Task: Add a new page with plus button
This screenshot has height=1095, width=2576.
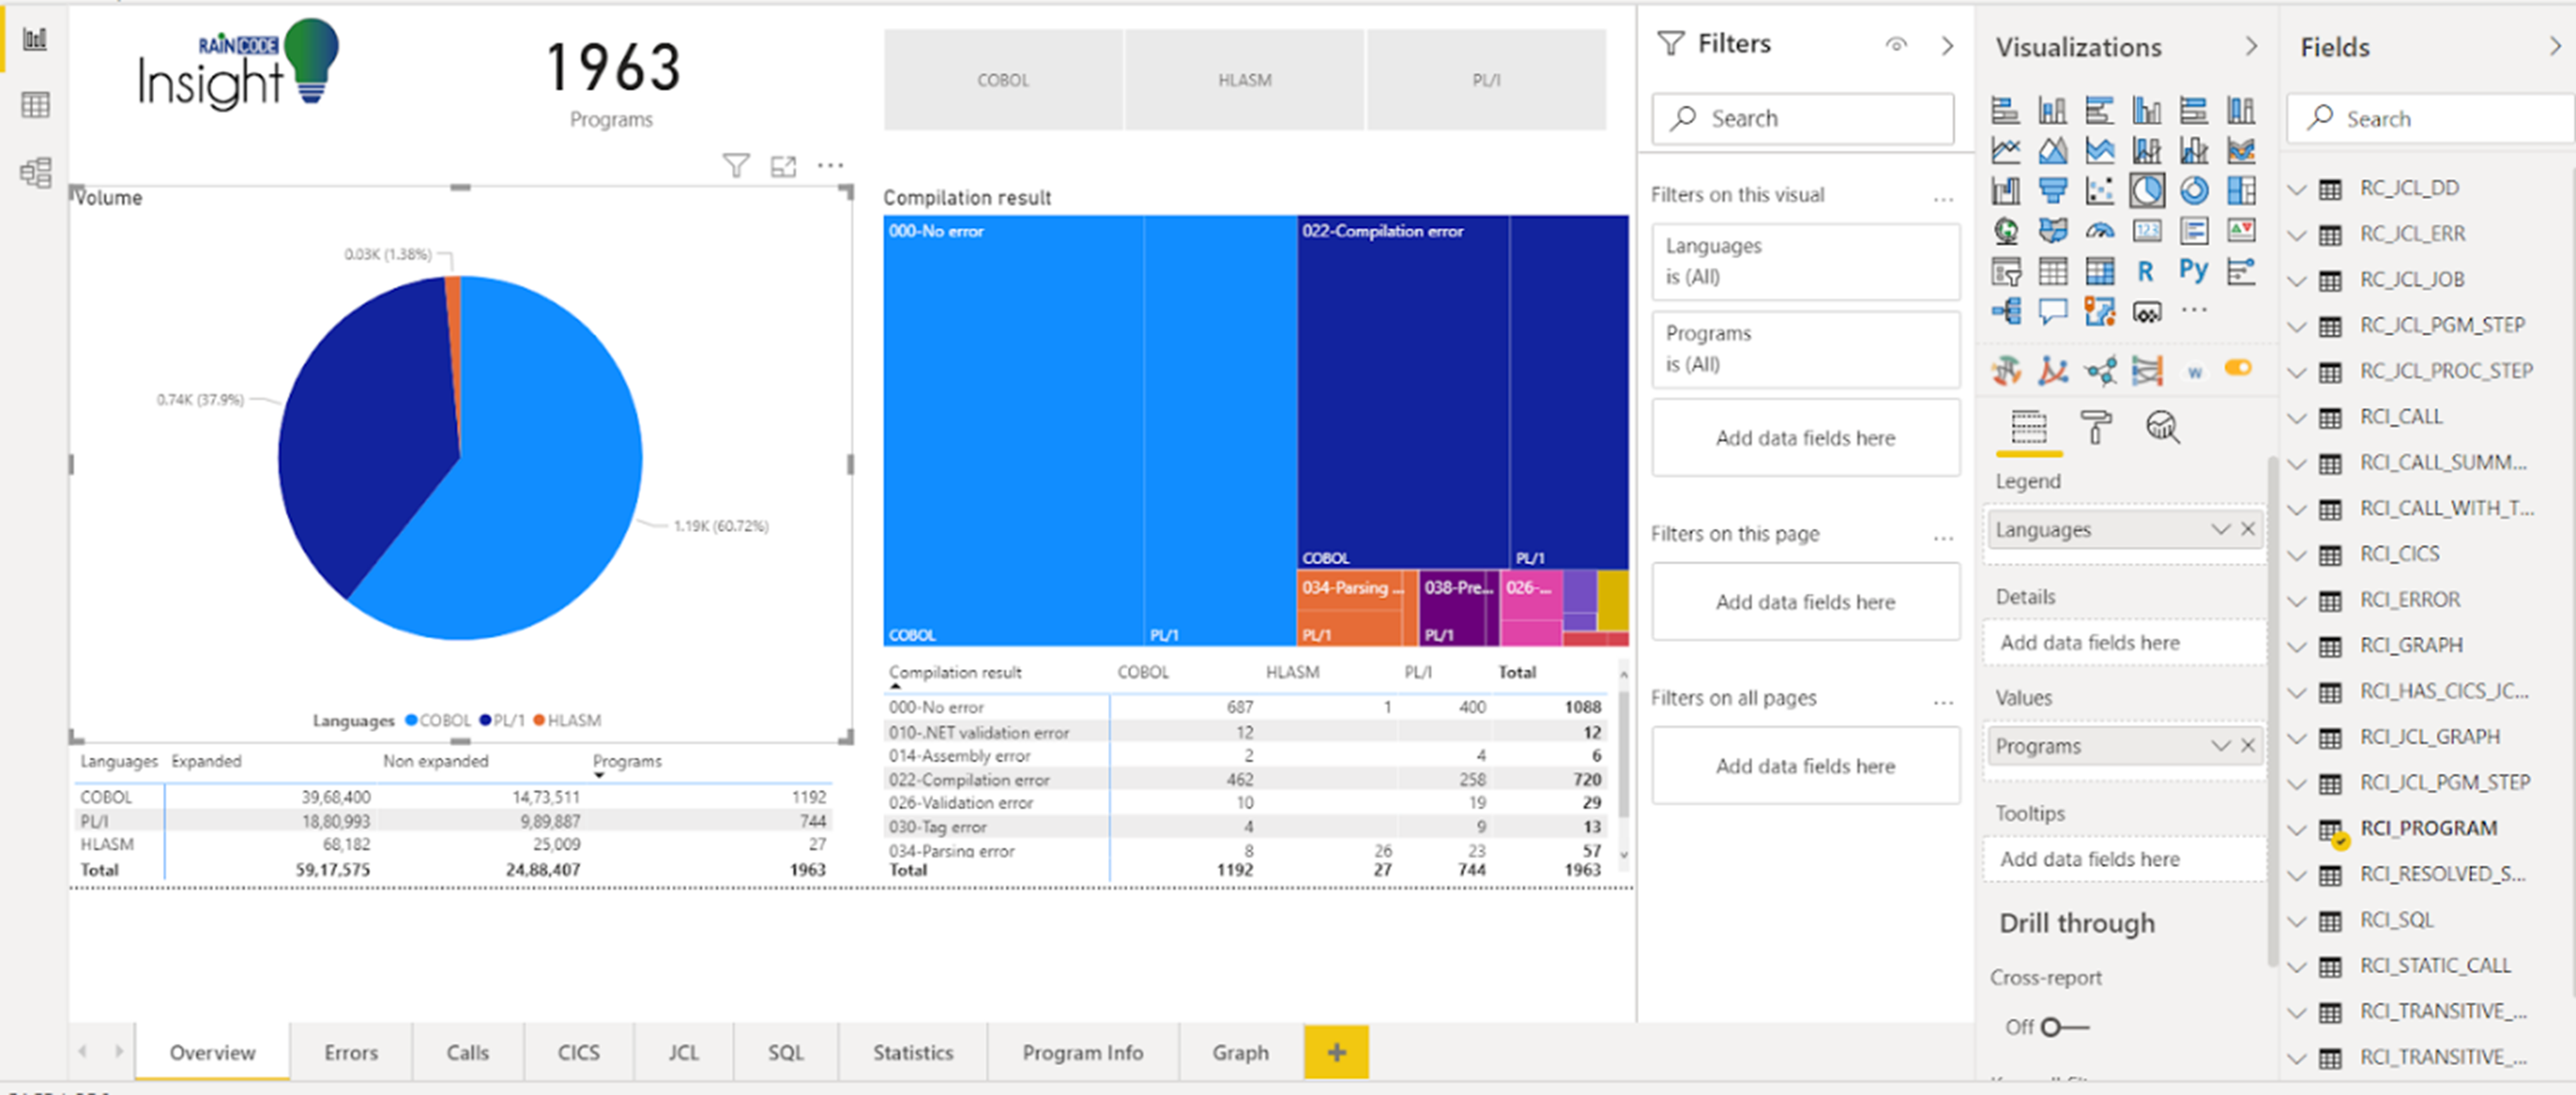Action: point(1336,1052)
